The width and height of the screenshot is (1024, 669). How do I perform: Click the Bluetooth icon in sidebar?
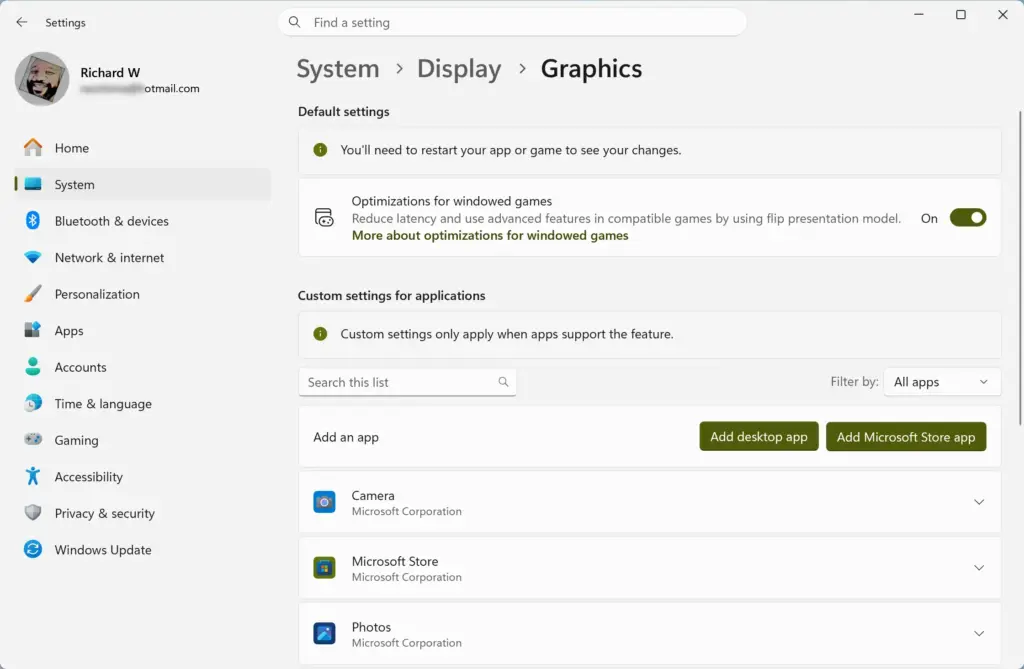coord(33,221)
